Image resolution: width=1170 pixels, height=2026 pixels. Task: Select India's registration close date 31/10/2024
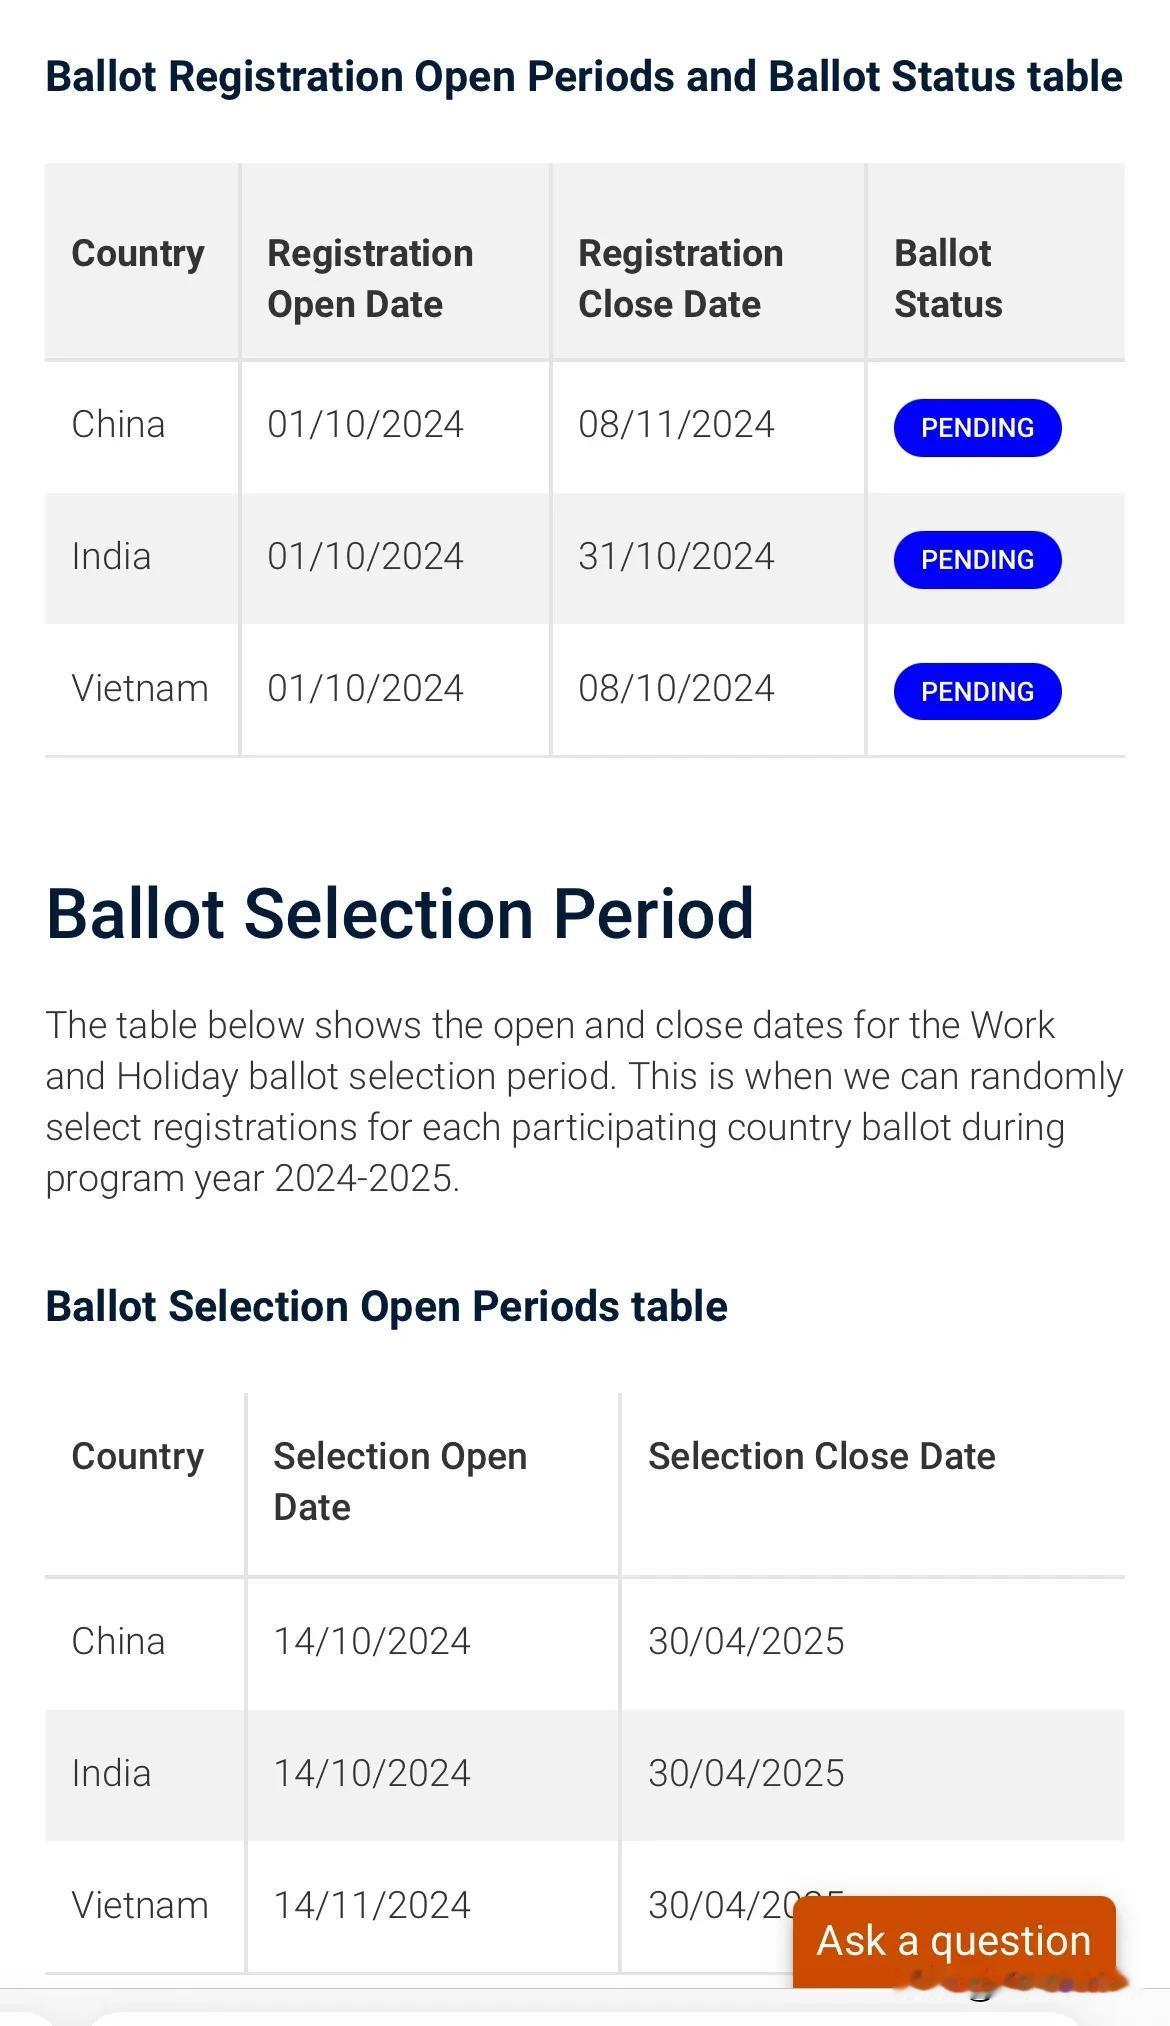[x=676, y=557]
